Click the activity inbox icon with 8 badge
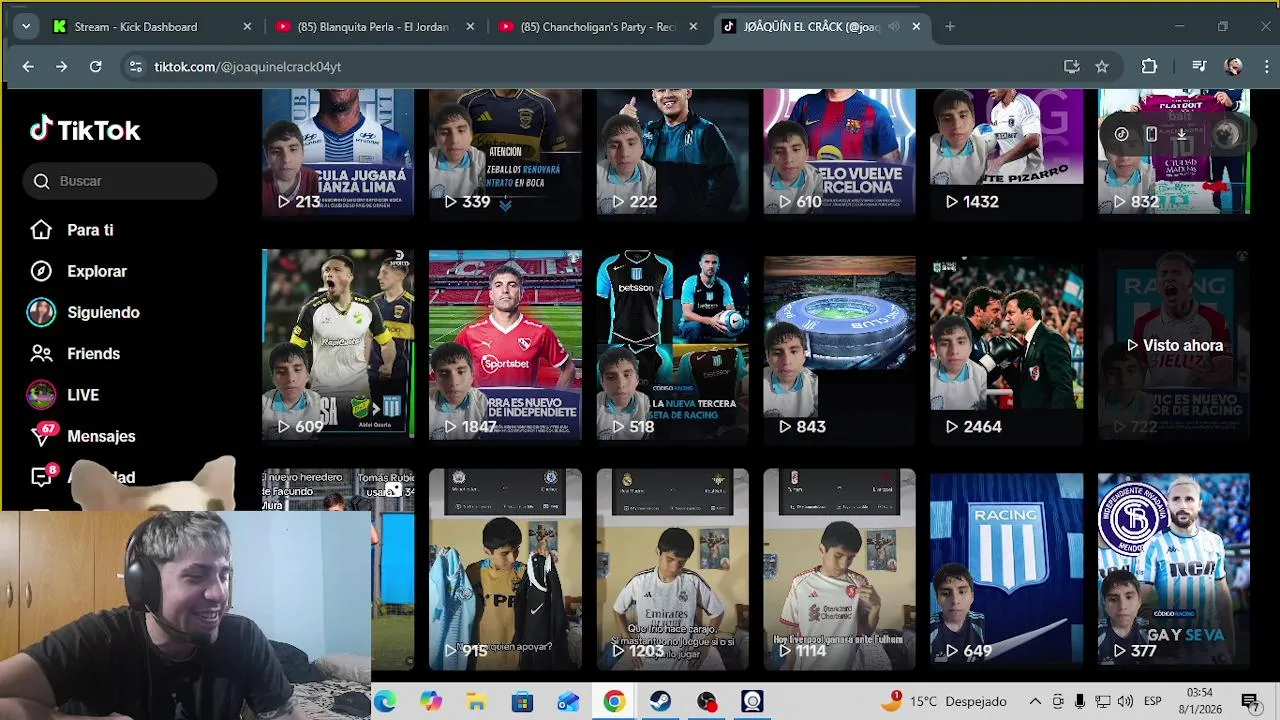The image size is (1280, 720). tap(42, 476)
